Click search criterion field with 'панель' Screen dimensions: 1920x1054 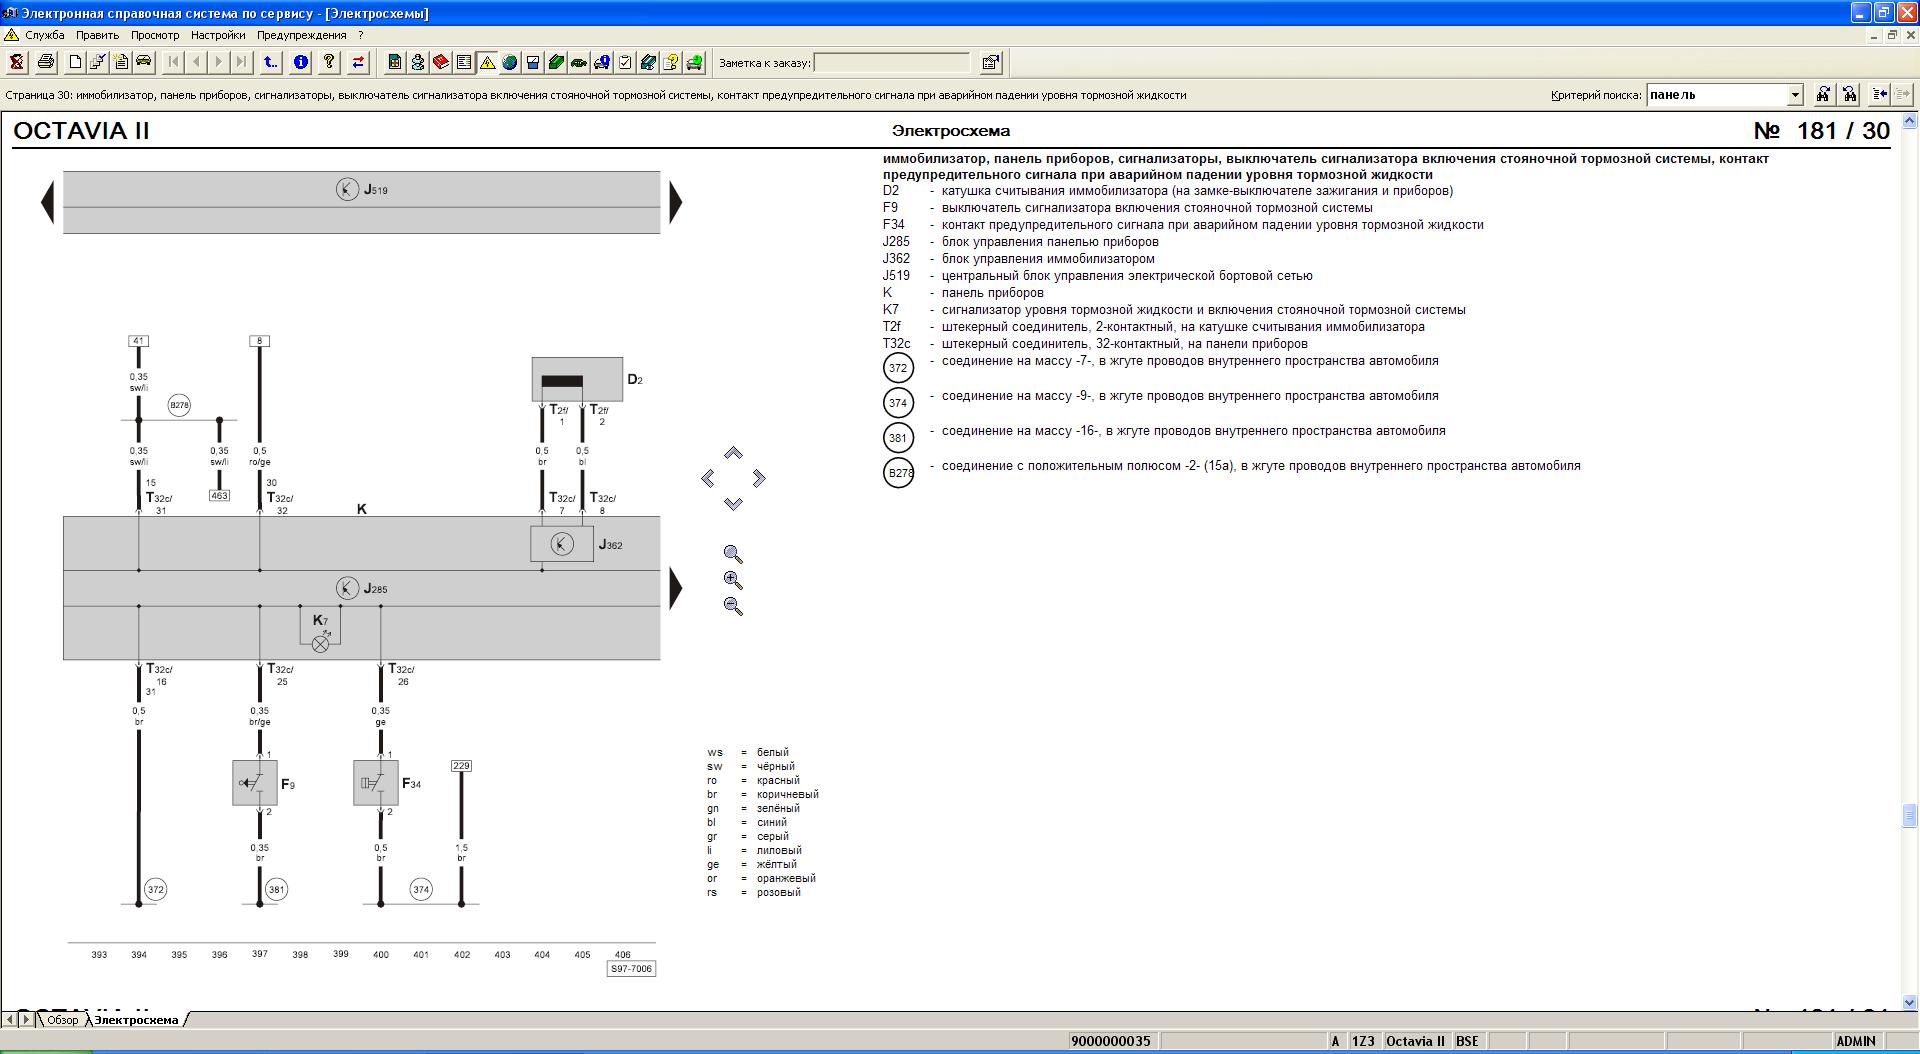pyautogui.click(x=1716, y=95)
